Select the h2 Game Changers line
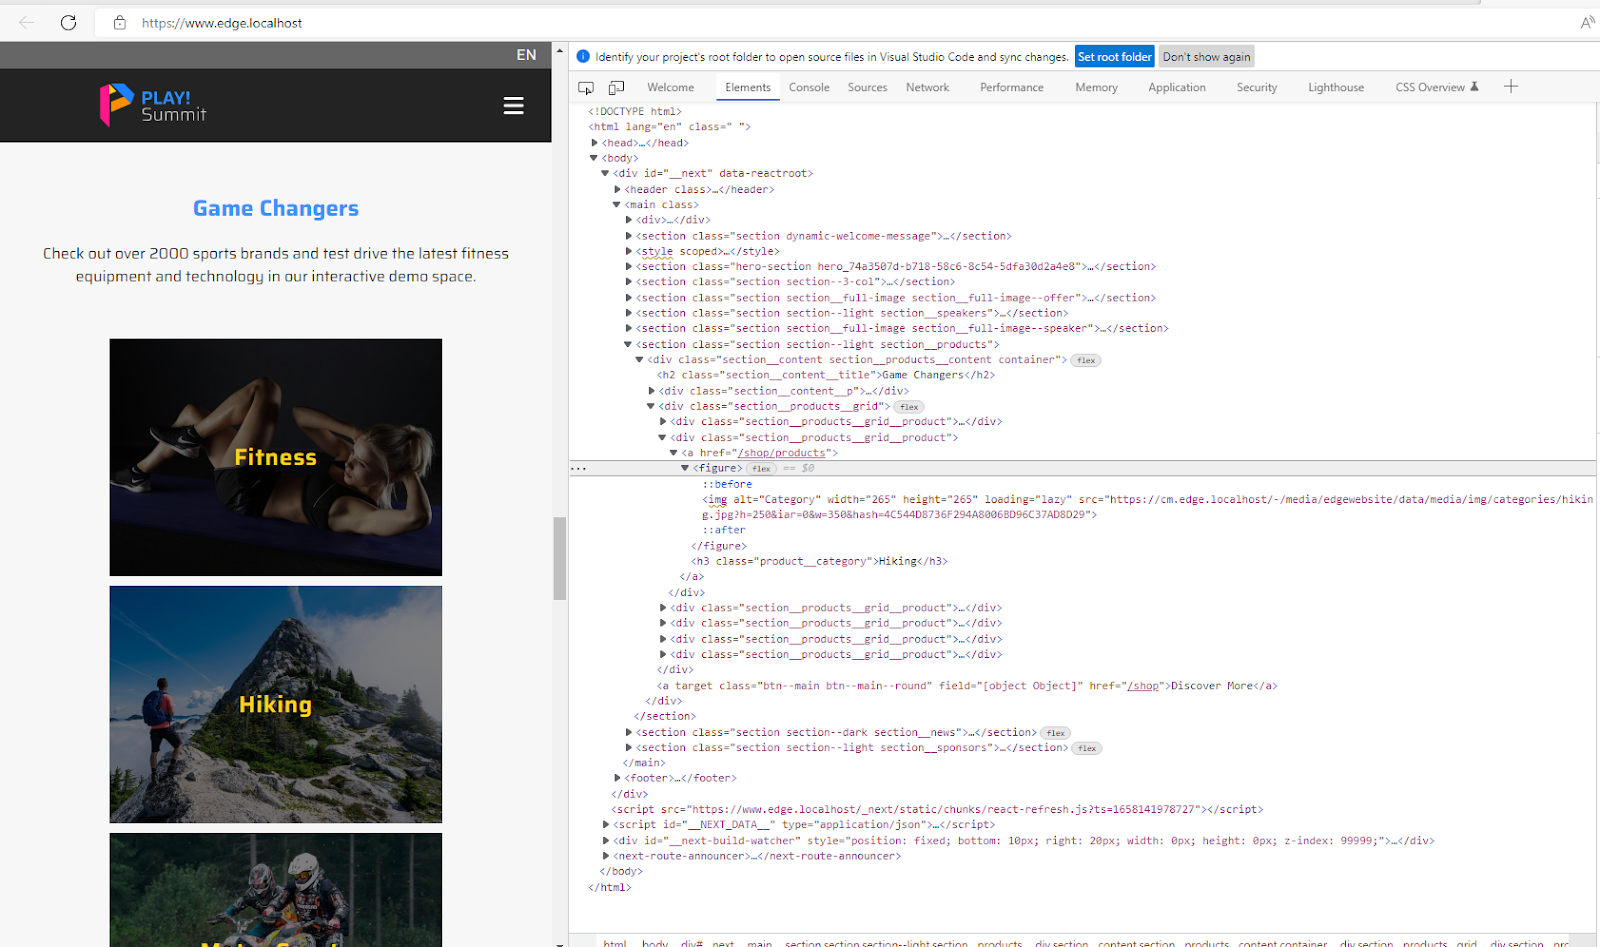This screenshot has height=947, width=1600. (826, 375)
